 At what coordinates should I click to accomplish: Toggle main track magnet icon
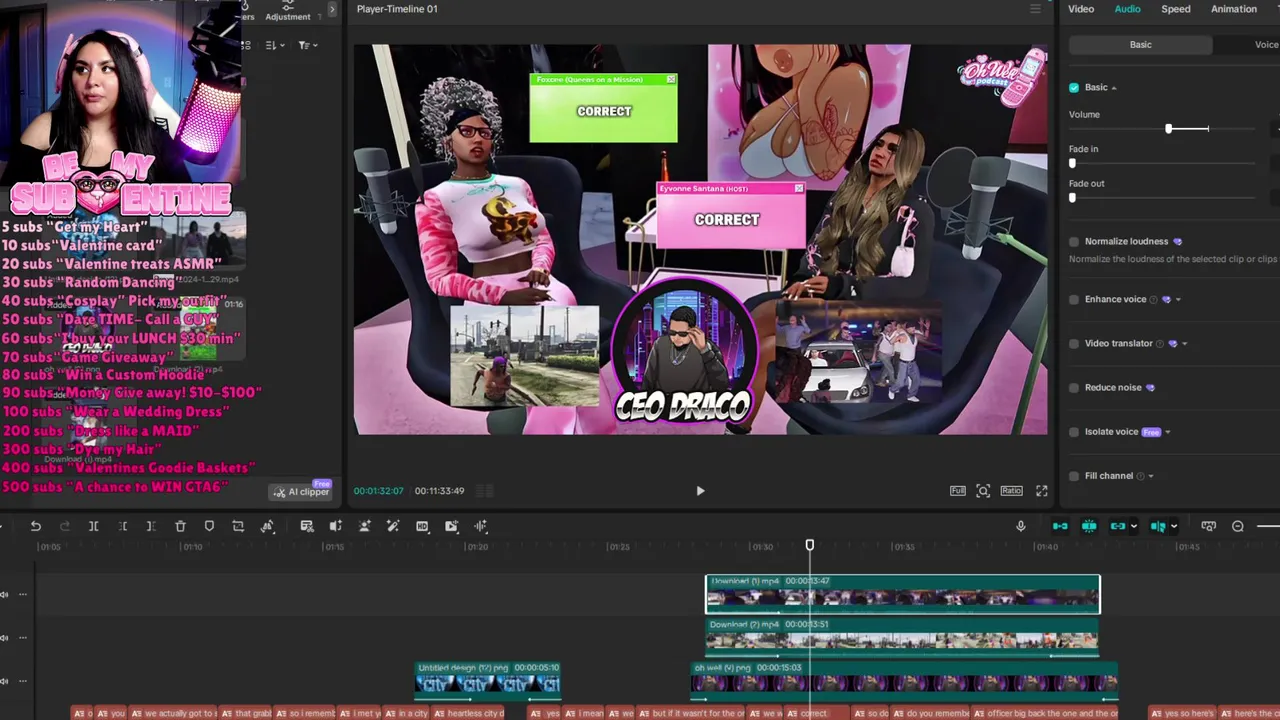1060,526
